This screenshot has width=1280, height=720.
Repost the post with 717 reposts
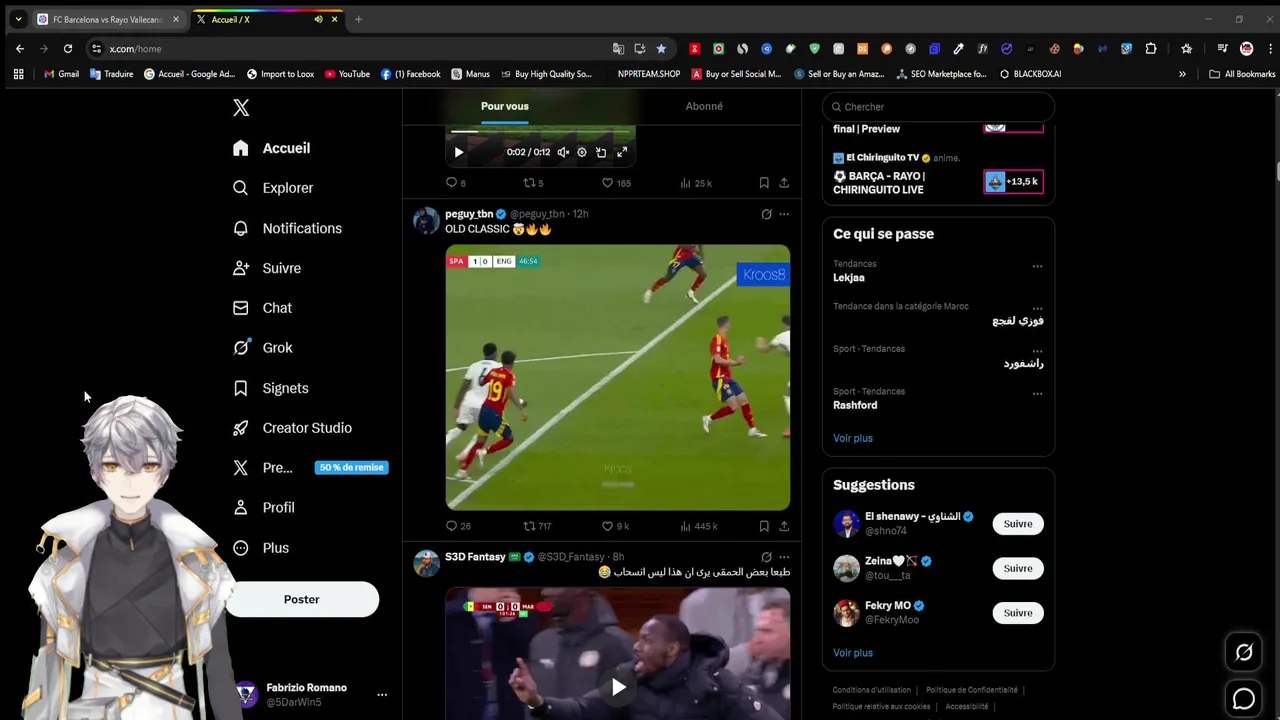click(x=538, y=526)
